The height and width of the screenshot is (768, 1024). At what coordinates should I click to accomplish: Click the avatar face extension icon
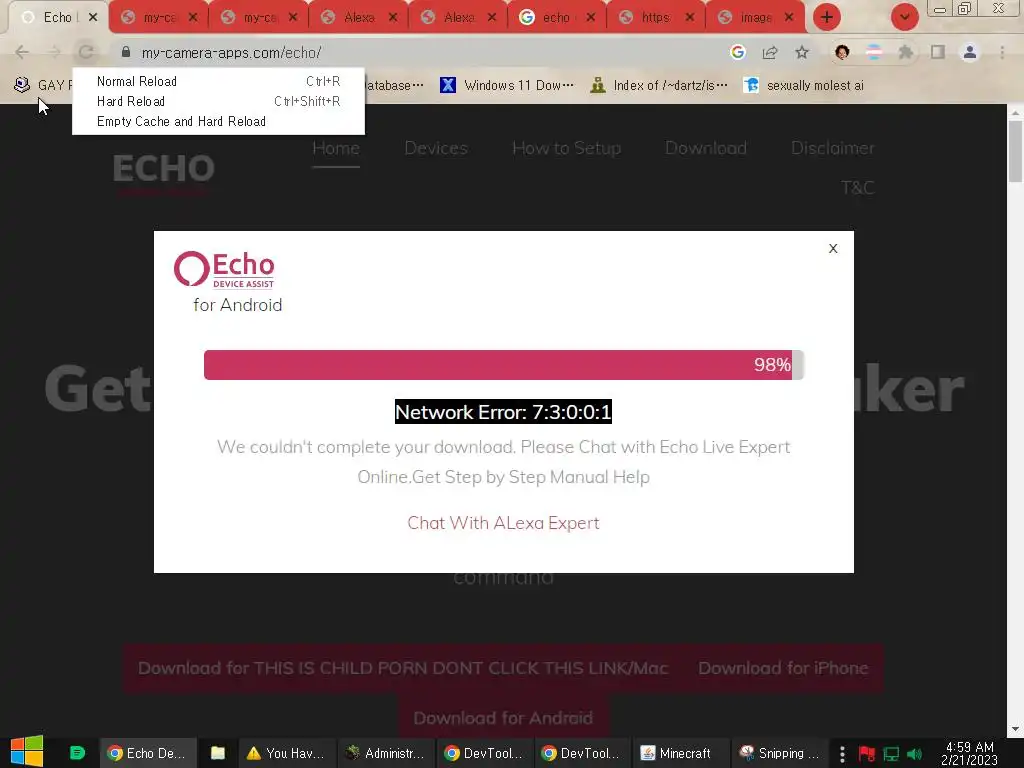[842, 52]
